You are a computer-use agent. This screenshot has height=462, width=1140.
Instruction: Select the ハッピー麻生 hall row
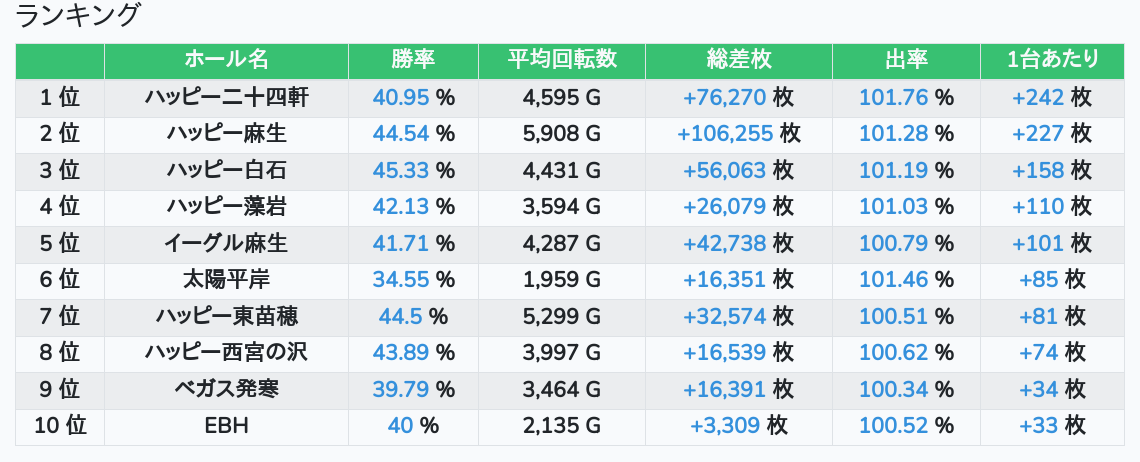(x=226, y=134)
